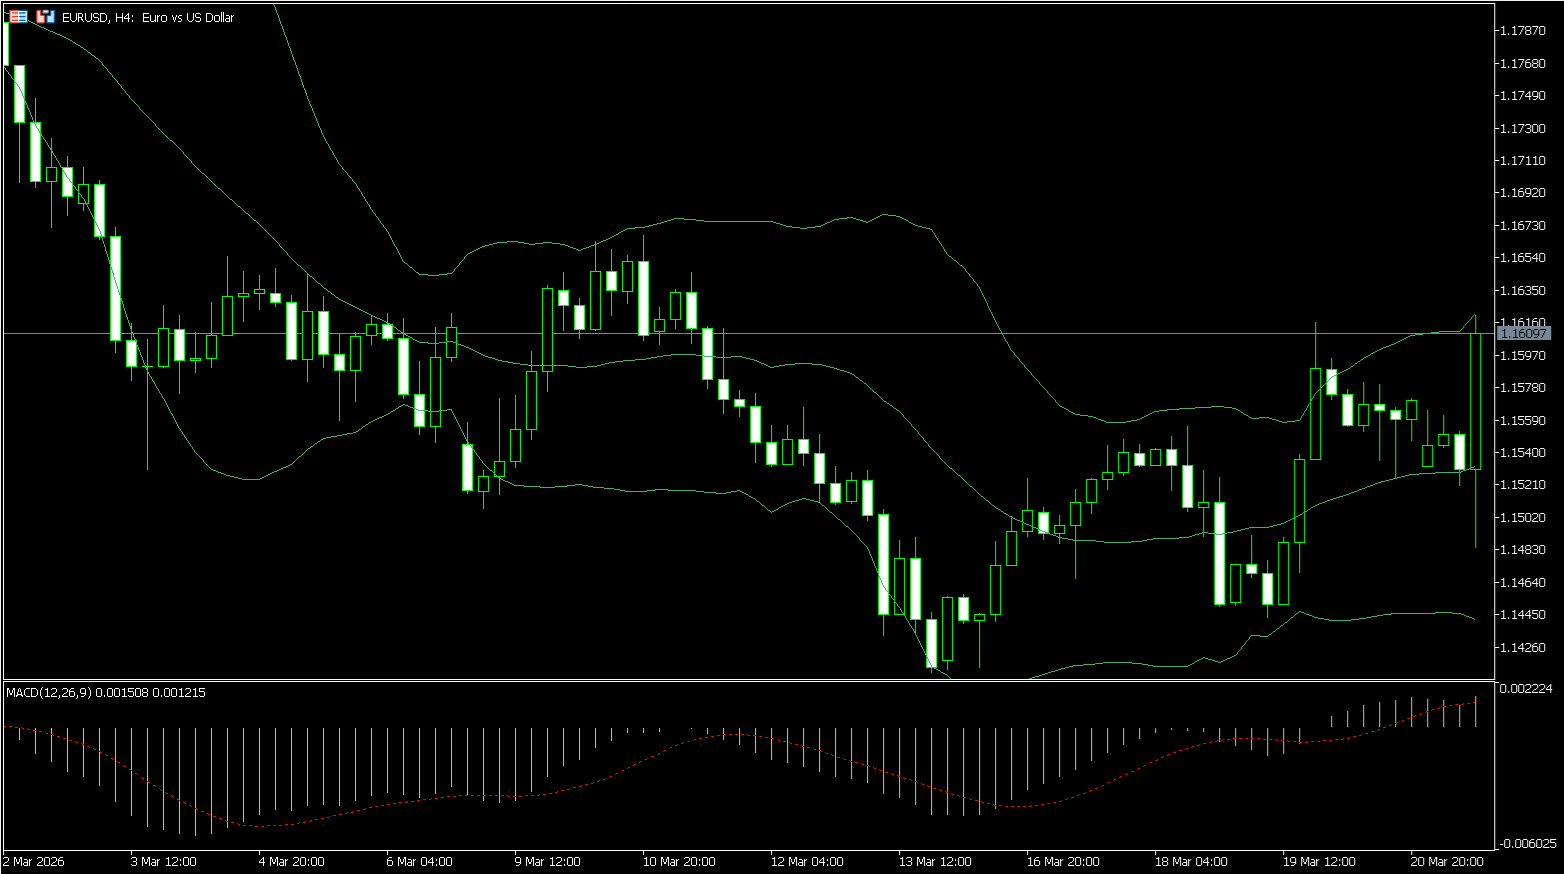Pick the 1.17870 price scale label
The width and height of the screenshot is (1564, 874).
point(1522,31)
